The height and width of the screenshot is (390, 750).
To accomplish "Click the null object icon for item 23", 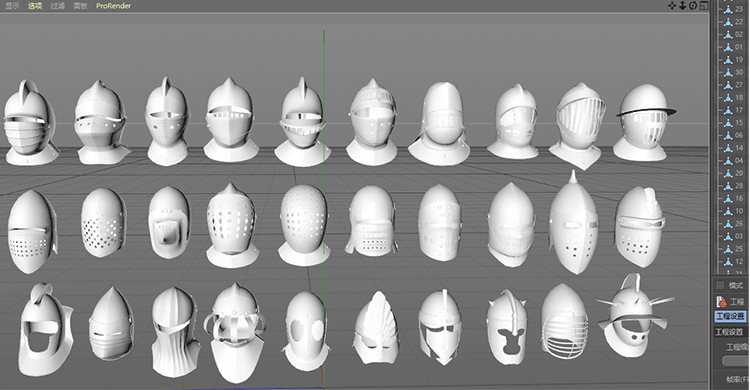I will click(728, 9).
